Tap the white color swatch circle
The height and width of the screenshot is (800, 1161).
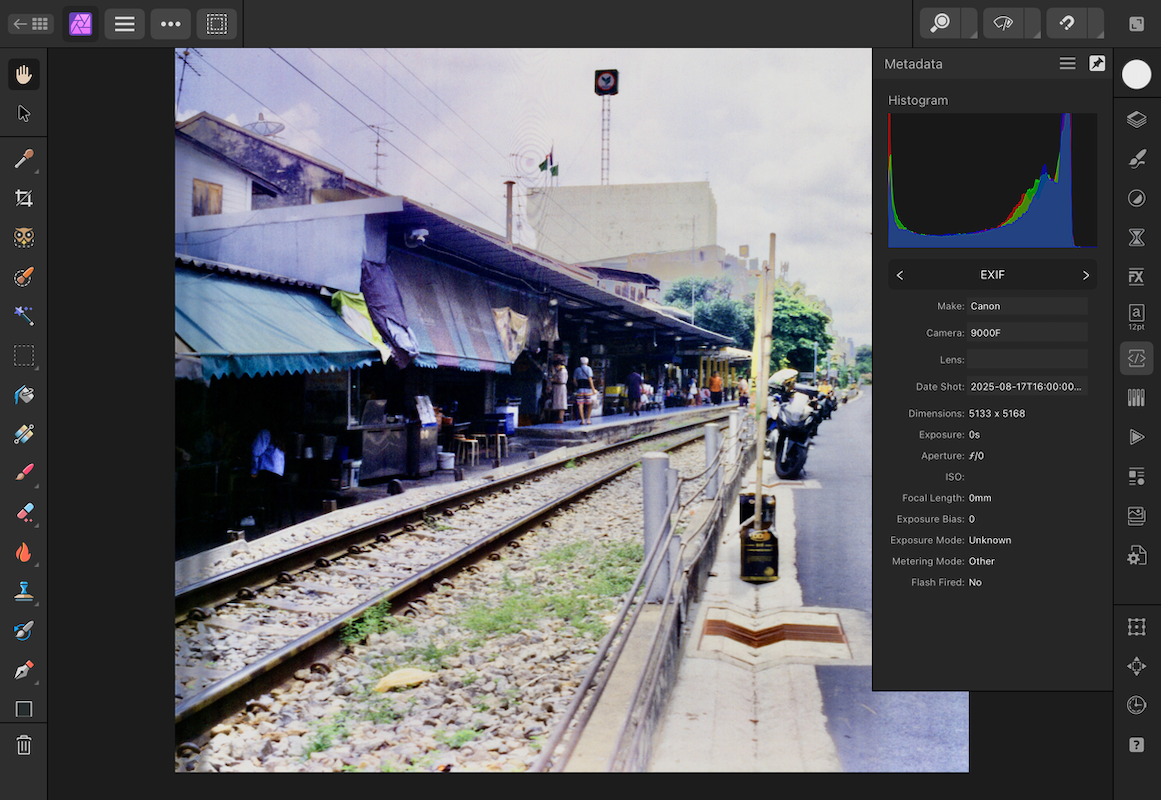tap(1136, 74)
